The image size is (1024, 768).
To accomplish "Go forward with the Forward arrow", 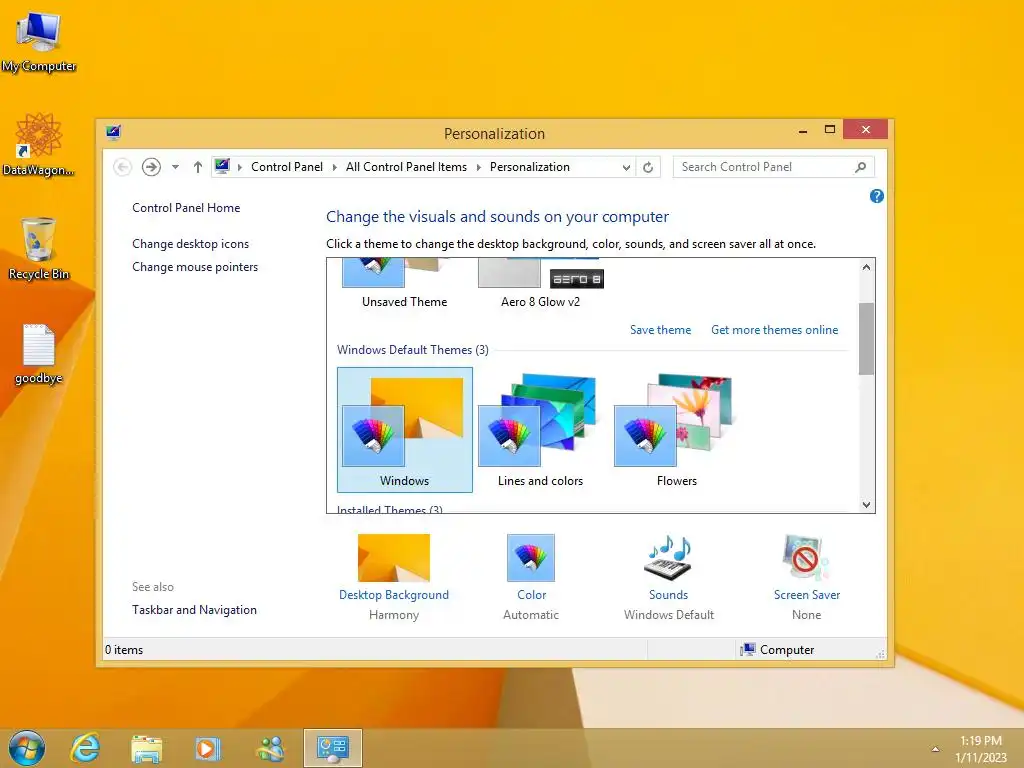I will [x=151, y=167].
